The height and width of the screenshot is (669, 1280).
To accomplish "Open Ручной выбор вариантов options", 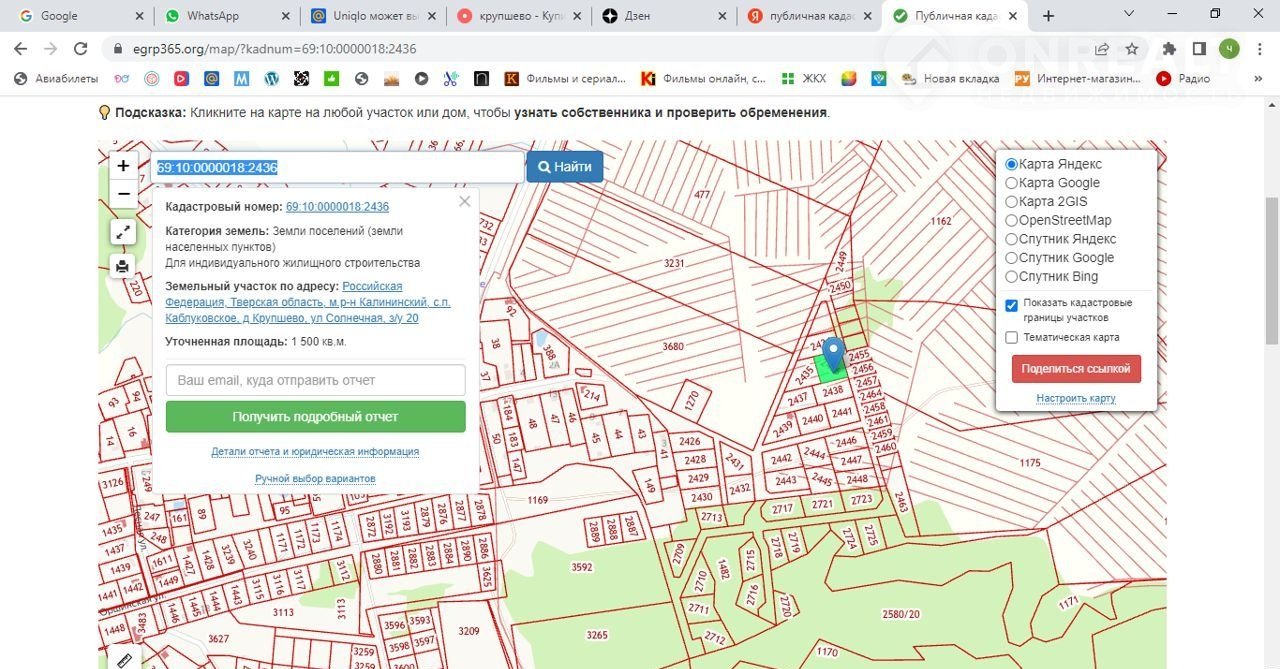I will coord(315,479).
